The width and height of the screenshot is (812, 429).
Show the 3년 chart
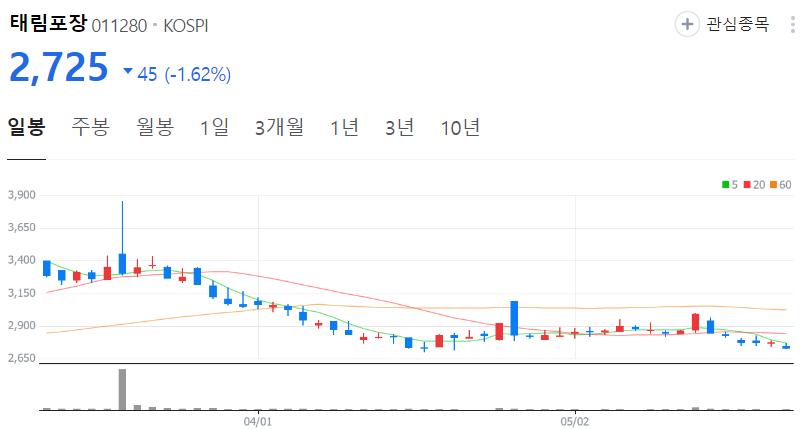click(399, 127)
